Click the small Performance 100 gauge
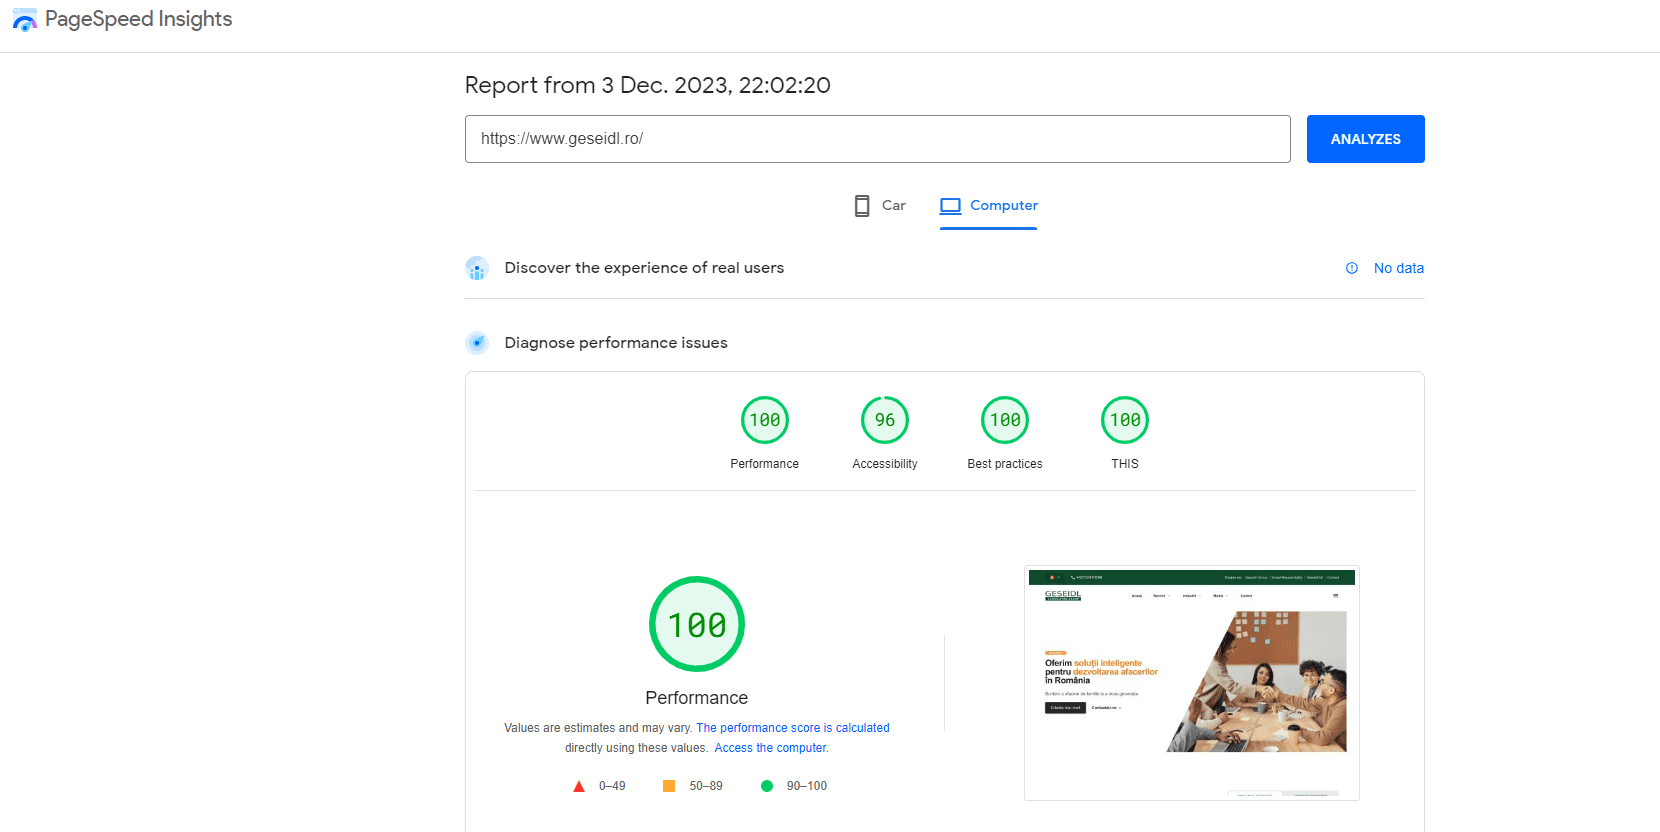The image size is (1660, 832). click(765, 421)
